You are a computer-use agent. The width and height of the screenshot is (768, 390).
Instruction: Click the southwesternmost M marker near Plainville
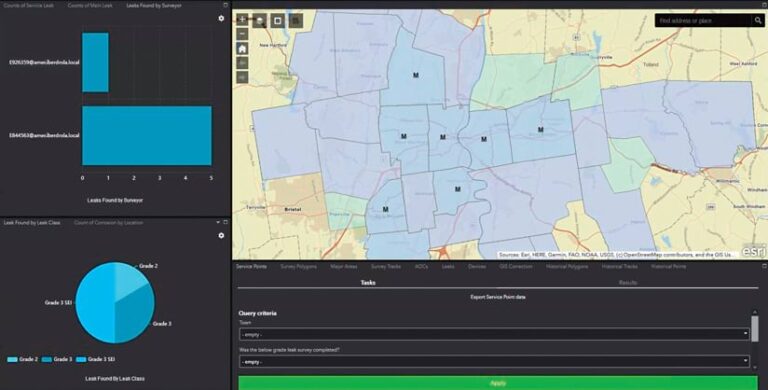click(385, 209)
